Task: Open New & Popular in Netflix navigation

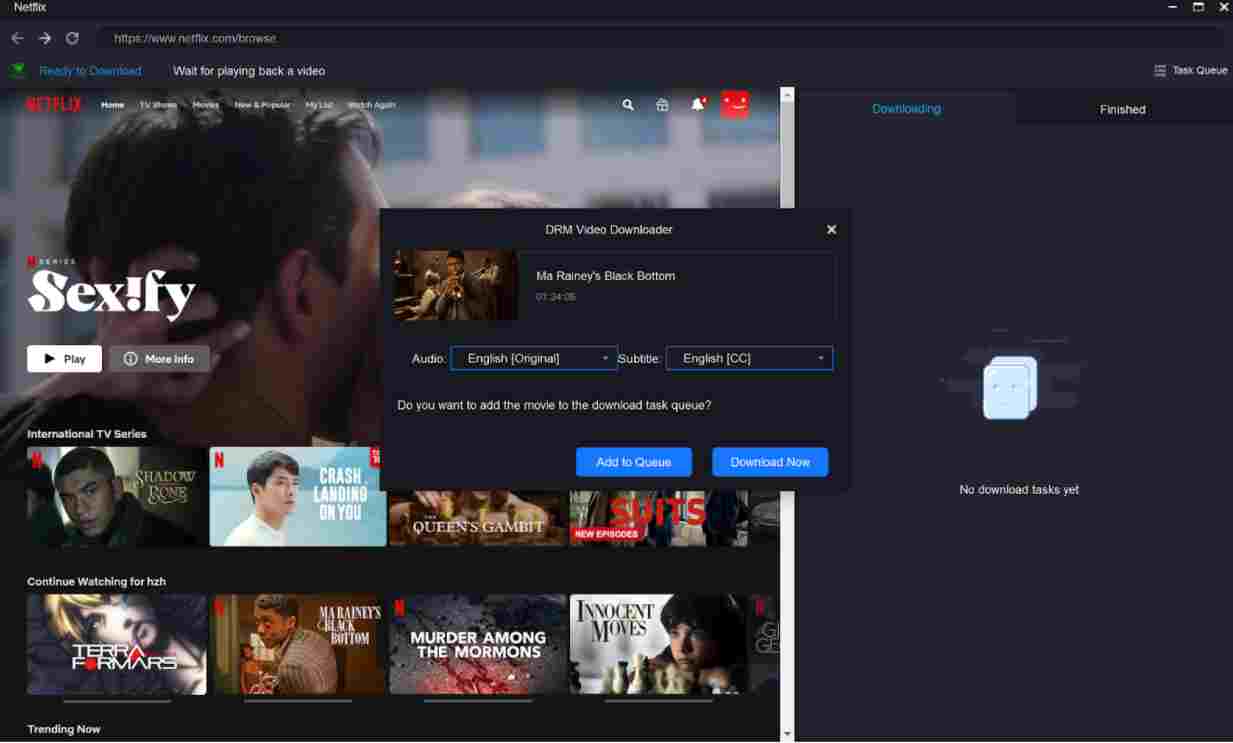Action: click(x=262, y=105)
